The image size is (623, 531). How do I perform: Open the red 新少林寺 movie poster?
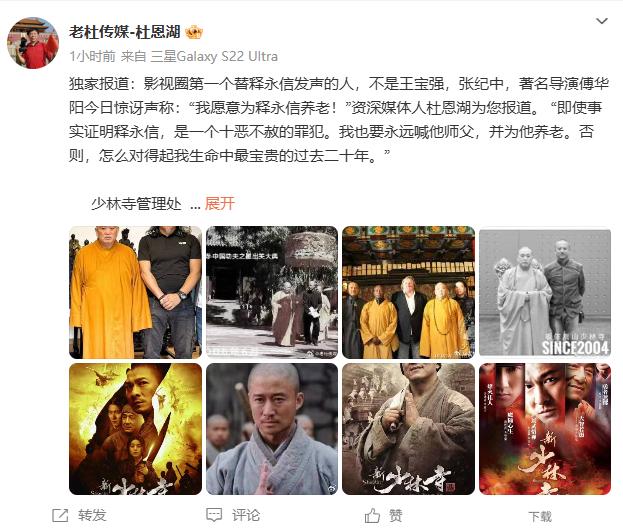[x=545, y=429]
